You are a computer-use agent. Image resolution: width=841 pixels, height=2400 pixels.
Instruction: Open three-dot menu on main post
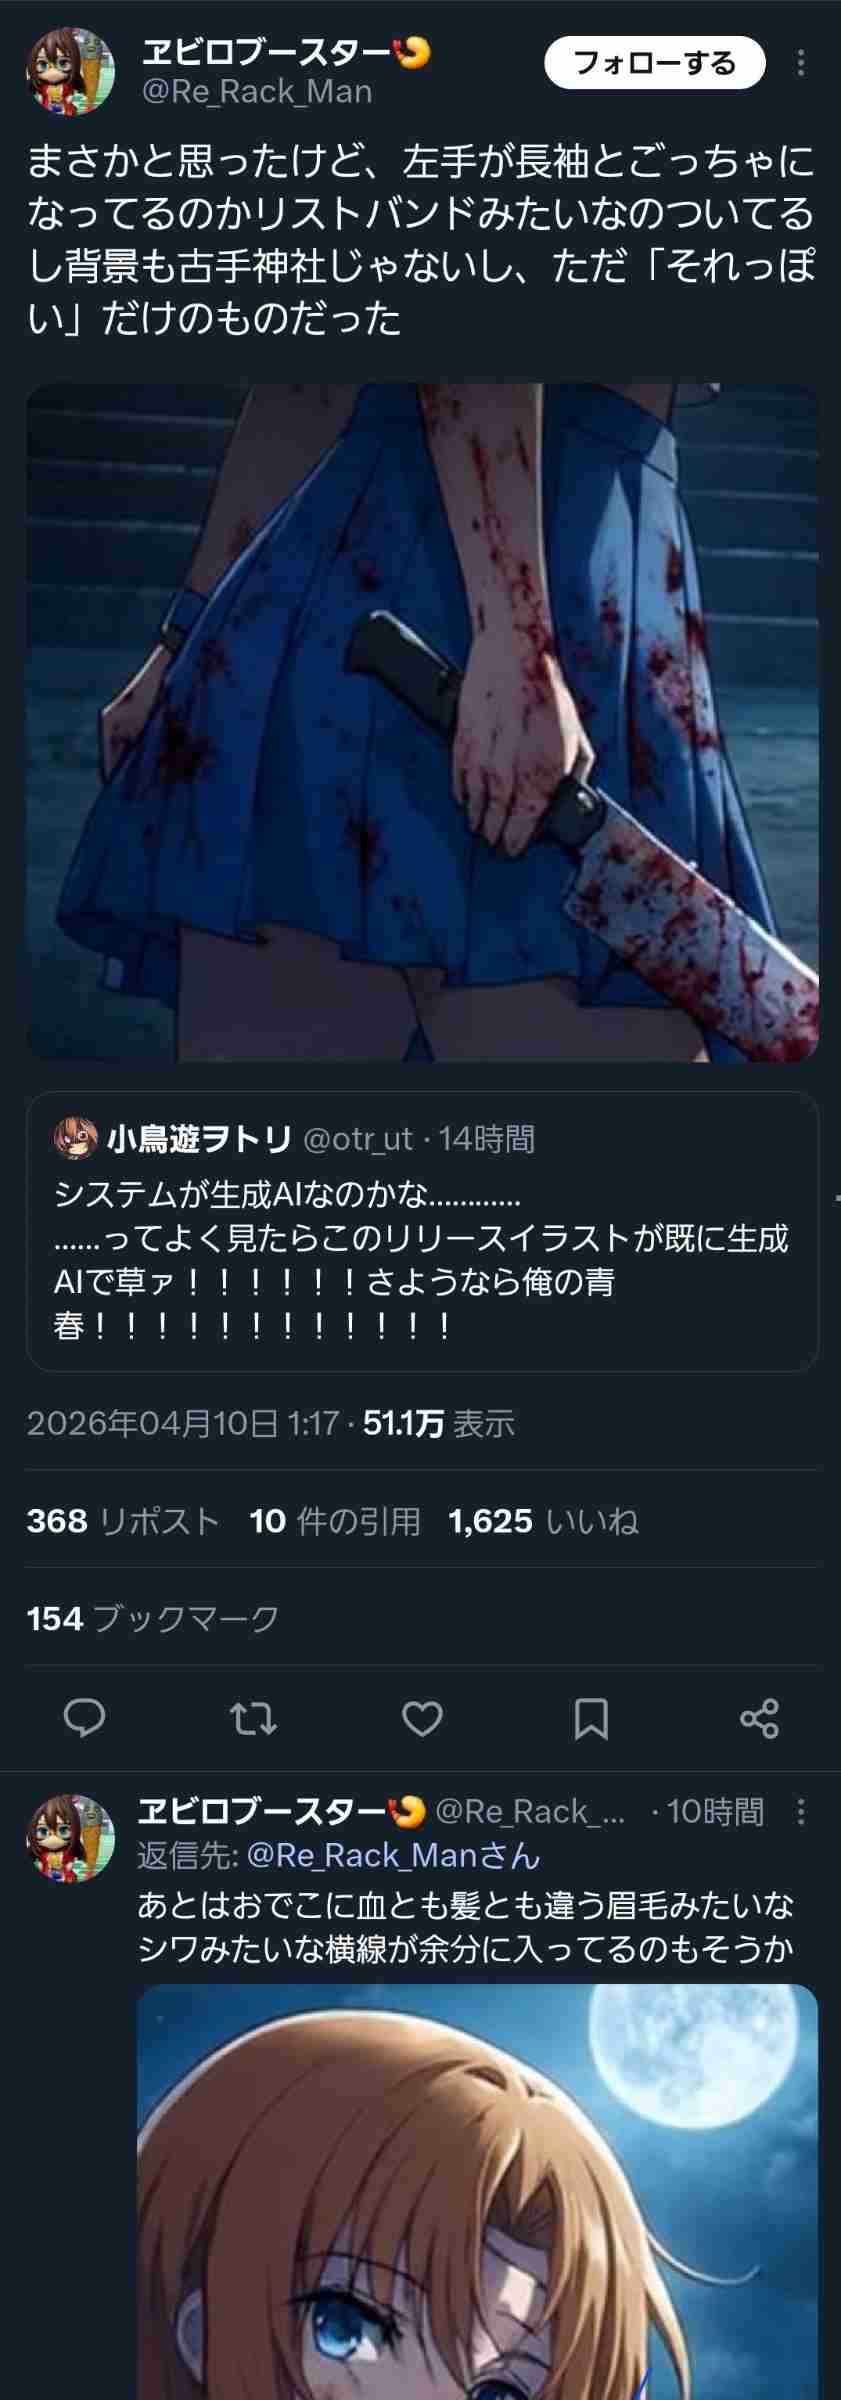pos(801,63)
